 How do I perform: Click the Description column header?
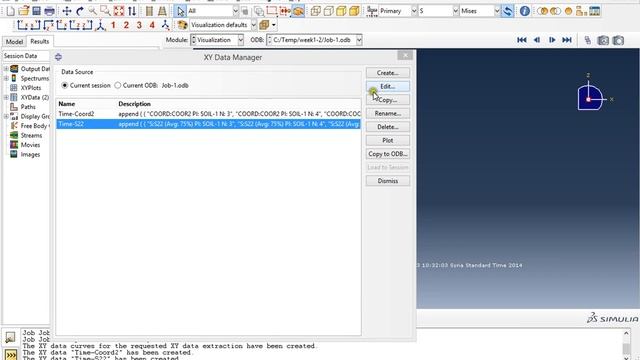[x=134, y=104]
